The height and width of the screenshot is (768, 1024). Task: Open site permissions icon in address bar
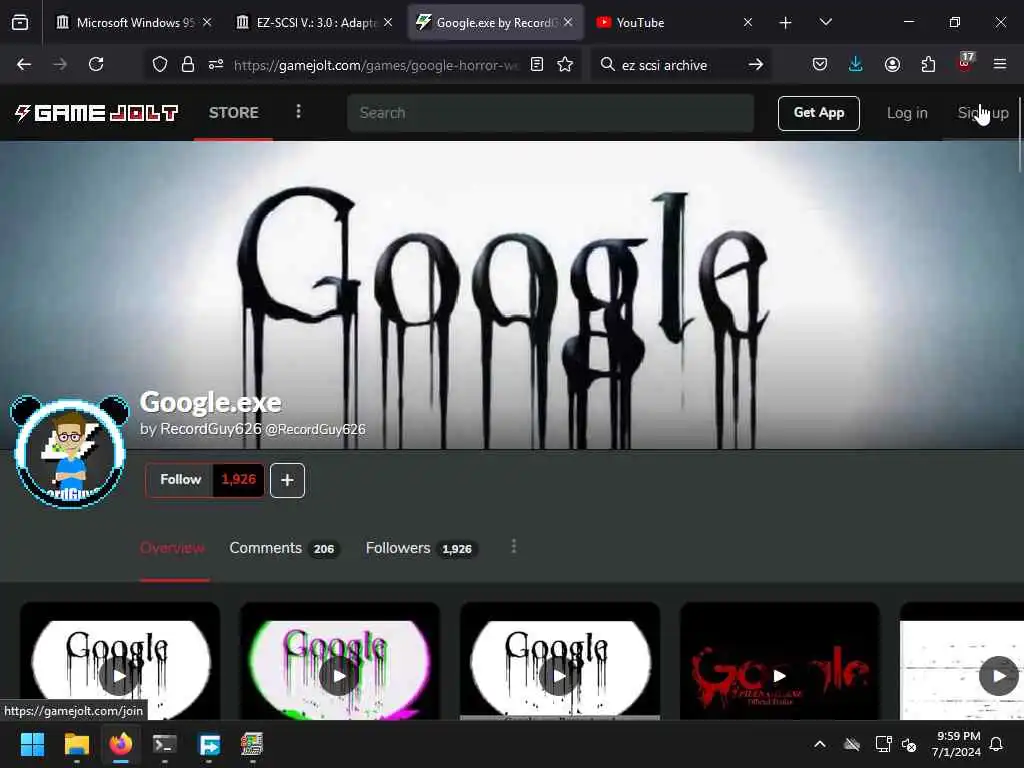point(216,64)
